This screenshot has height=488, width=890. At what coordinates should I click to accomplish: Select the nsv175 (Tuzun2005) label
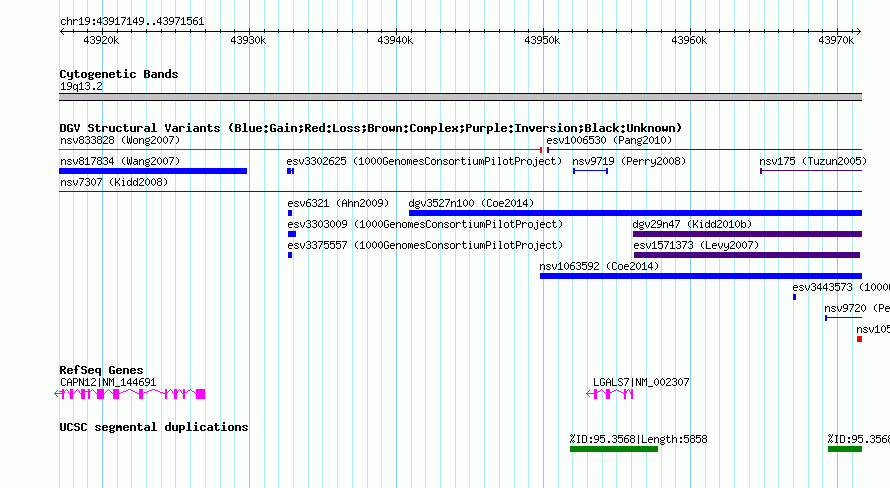(x=813, y=161)
